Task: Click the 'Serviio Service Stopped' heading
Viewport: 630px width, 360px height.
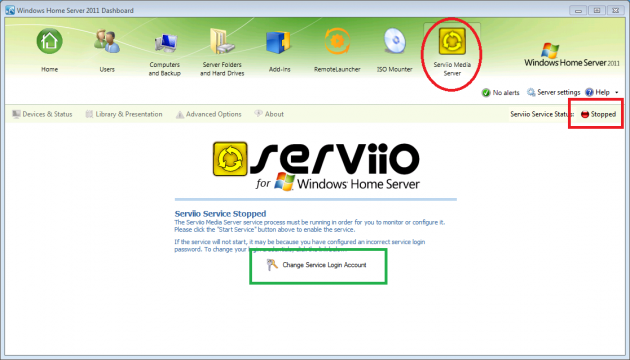Action: point(220,214)
